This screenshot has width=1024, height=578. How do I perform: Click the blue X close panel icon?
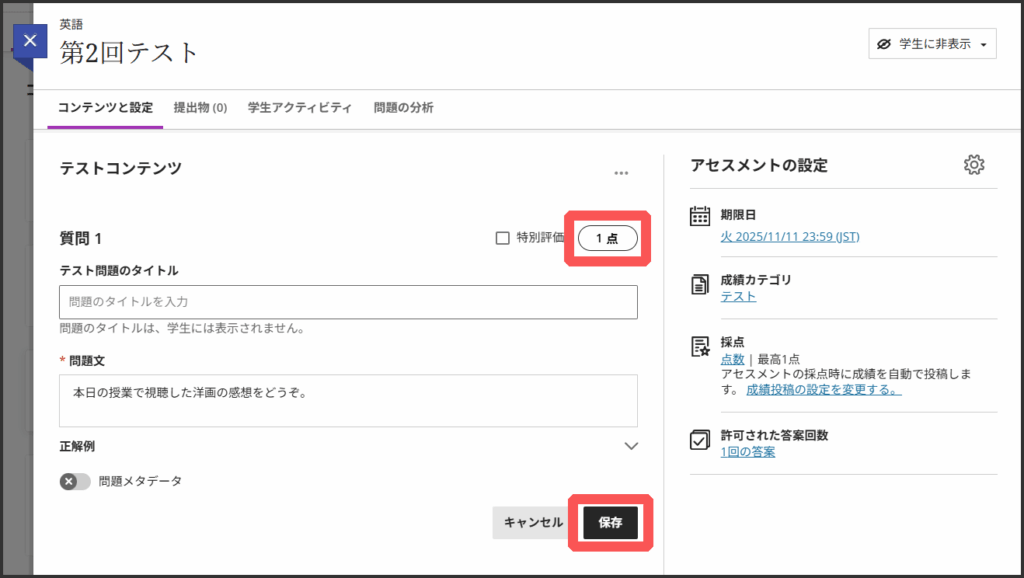30,41
